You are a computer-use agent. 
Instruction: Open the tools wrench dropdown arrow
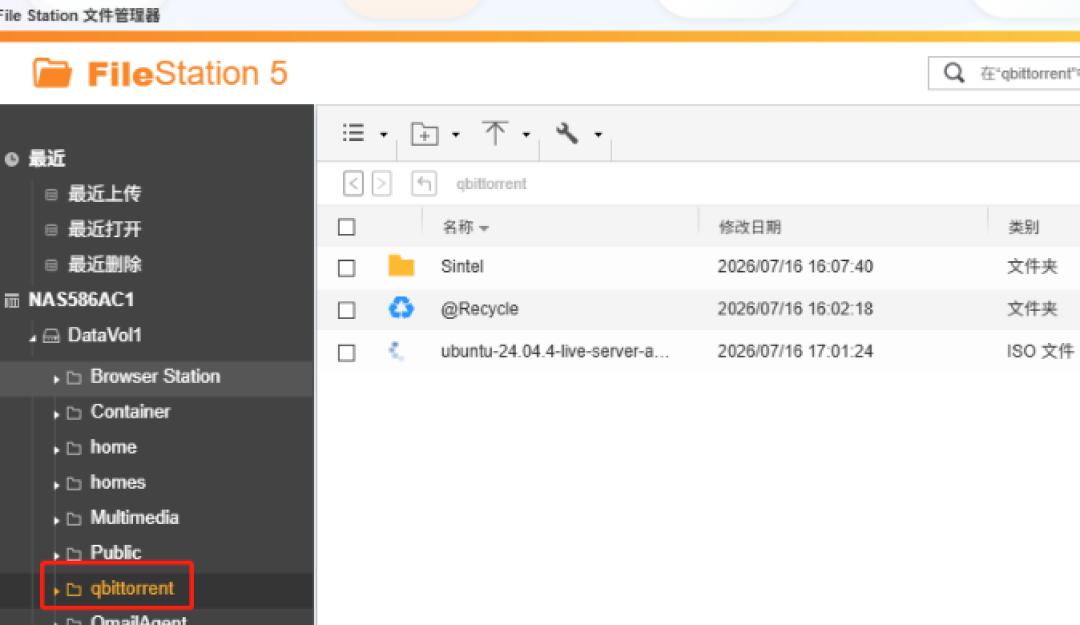(x=599, y=134)
